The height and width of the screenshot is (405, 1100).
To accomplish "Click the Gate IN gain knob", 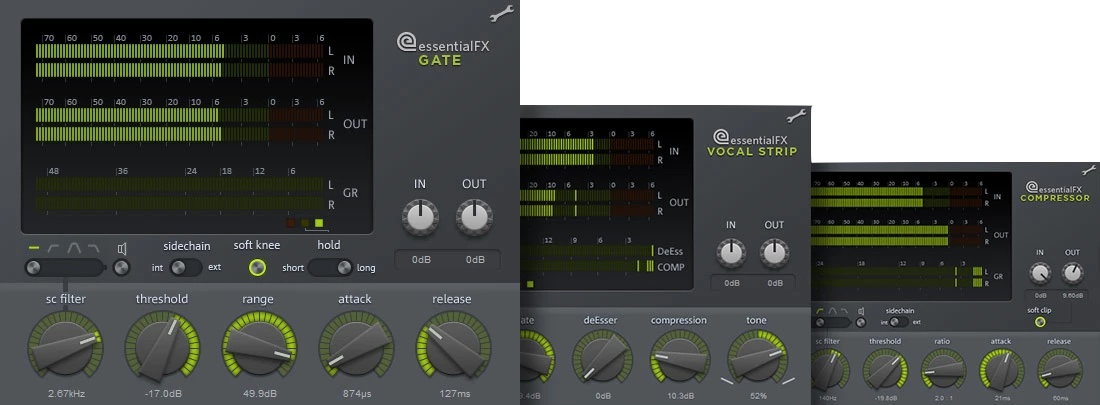I will click(x=420, y=217).
